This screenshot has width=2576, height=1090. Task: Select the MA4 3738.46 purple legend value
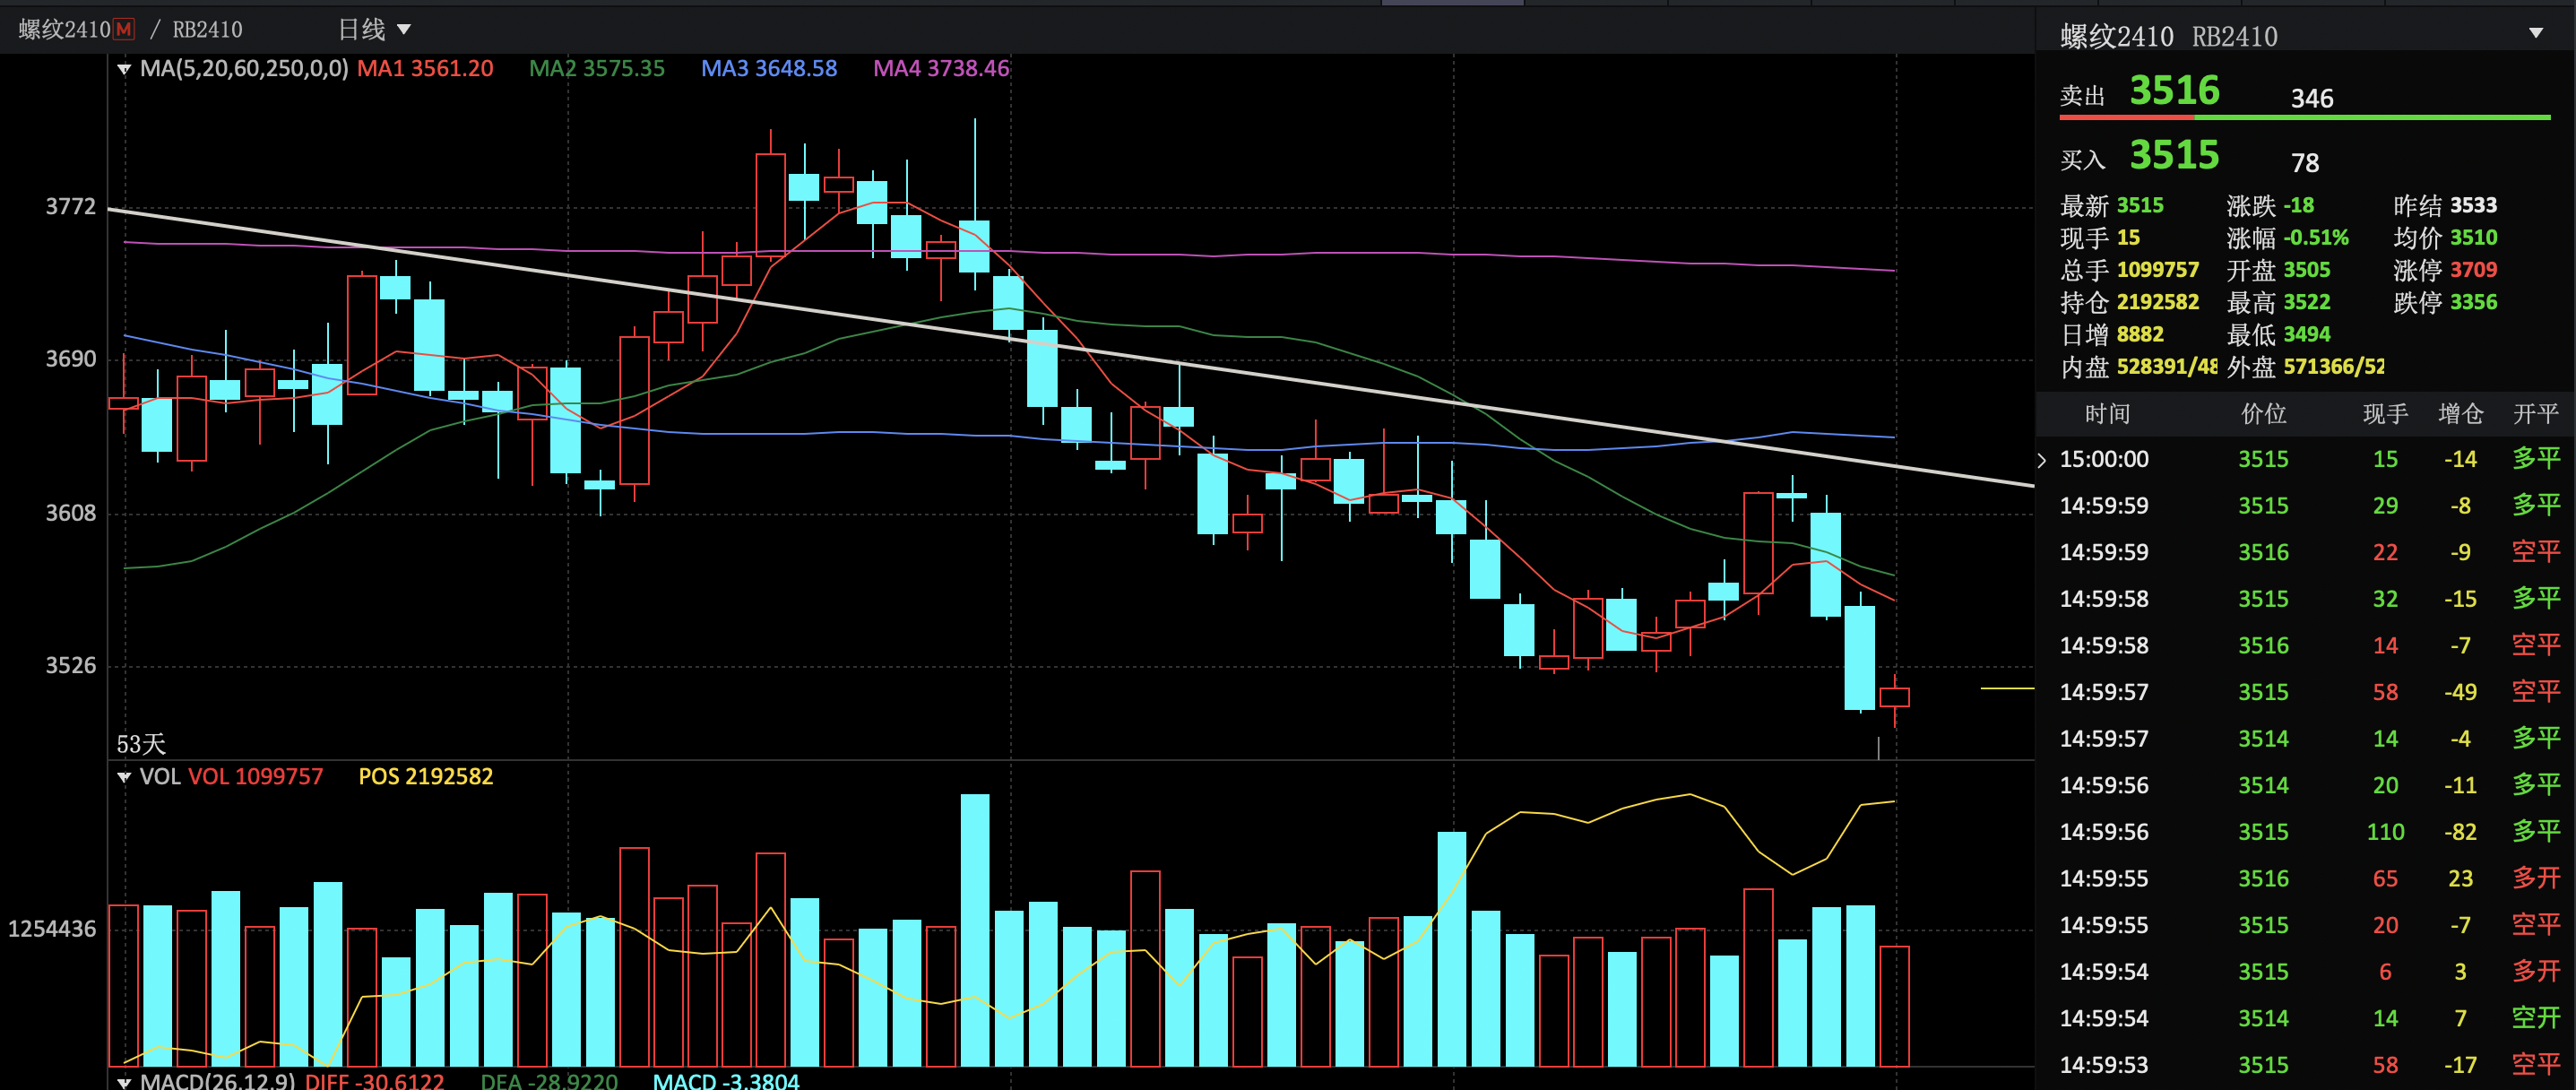point(941,69)
